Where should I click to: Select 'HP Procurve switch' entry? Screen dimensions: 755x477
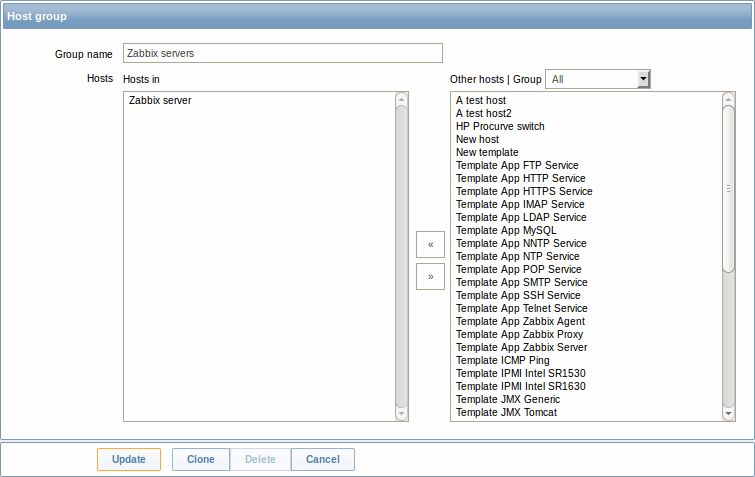pyautogui.click(x=500, y=126)
